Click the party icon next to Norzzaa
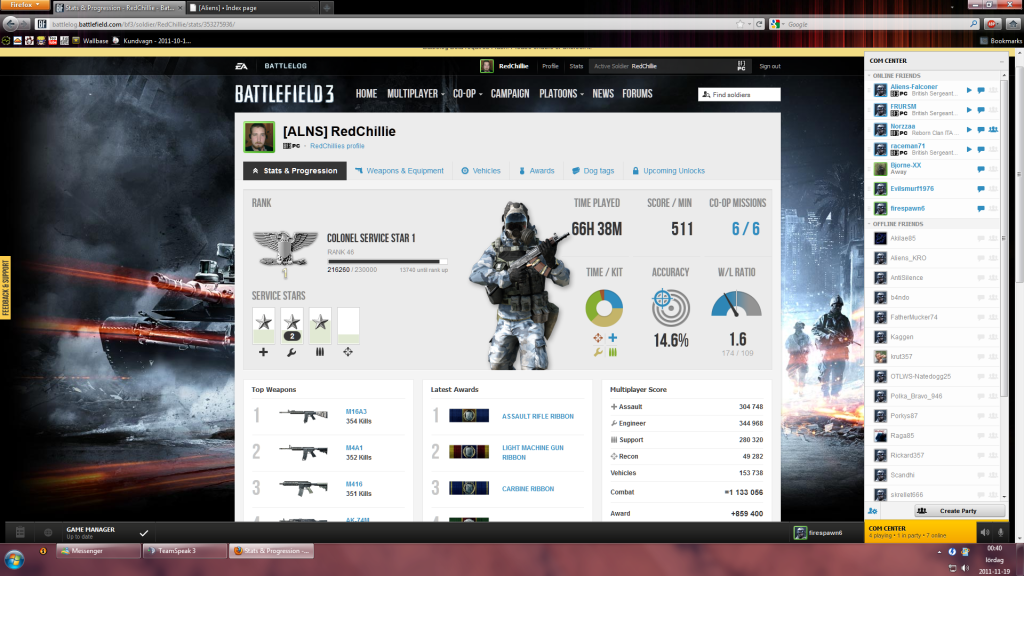 [993, 129]
